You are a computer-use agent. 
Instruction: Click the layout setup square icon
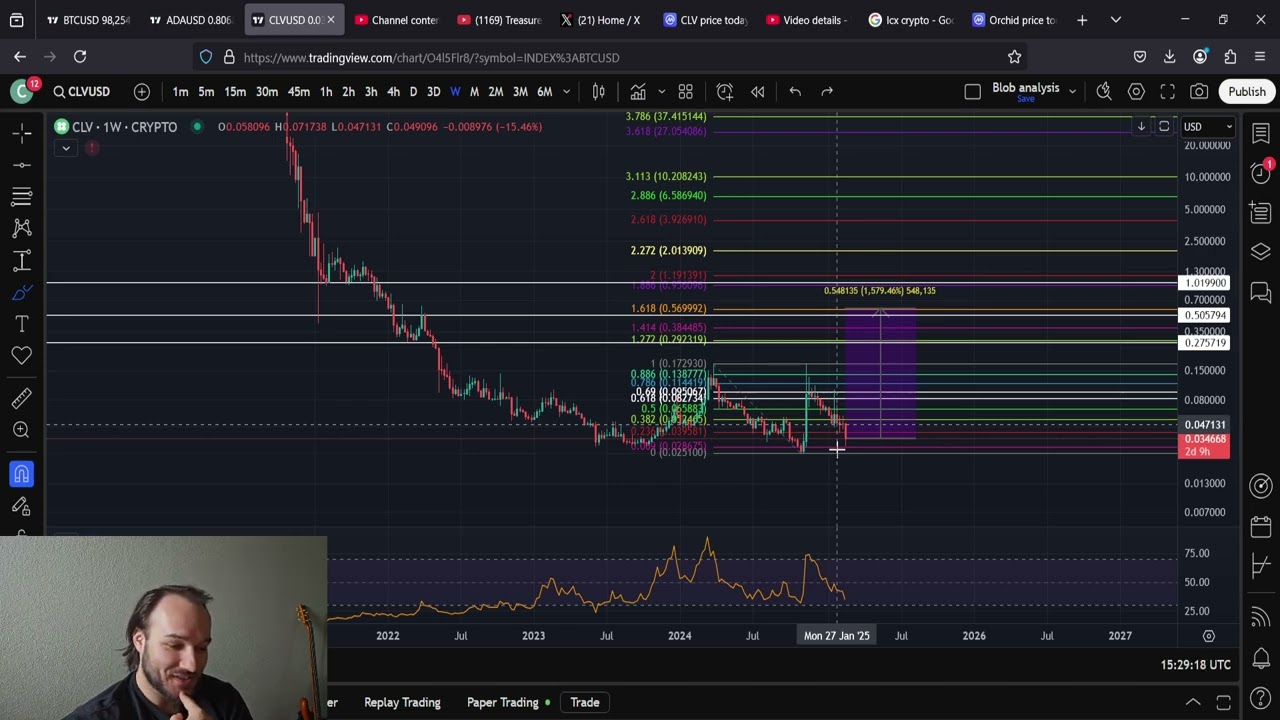click(x=972, y=92)
